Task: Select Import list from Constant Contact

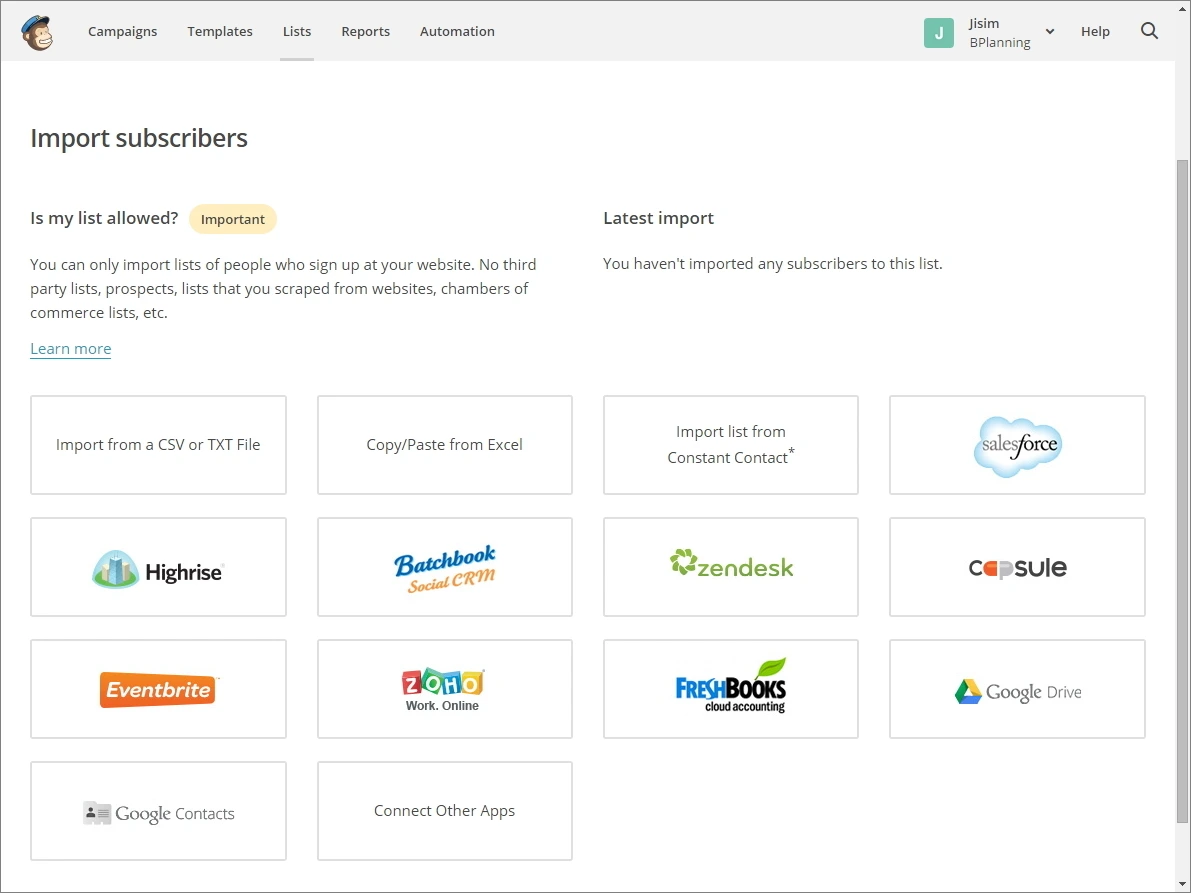Action: click(731, 445)
